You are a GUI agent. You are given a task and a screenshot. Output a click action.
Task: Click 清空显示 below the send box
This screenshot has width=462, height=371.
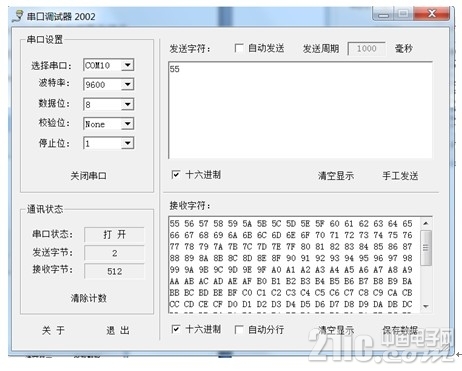336,175
